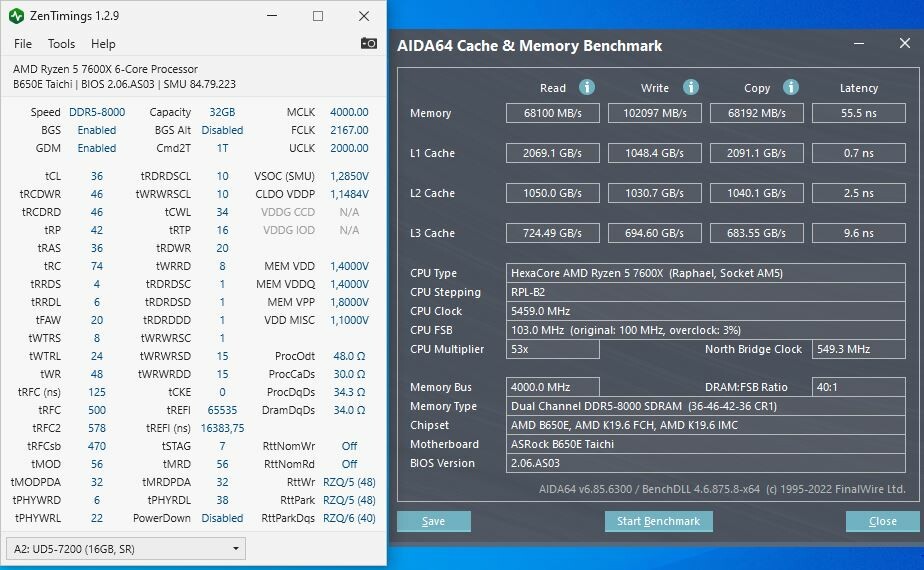Click the ProcOdt value 48.0 Ω
This screenshot has width=924, height=570.
349,356
